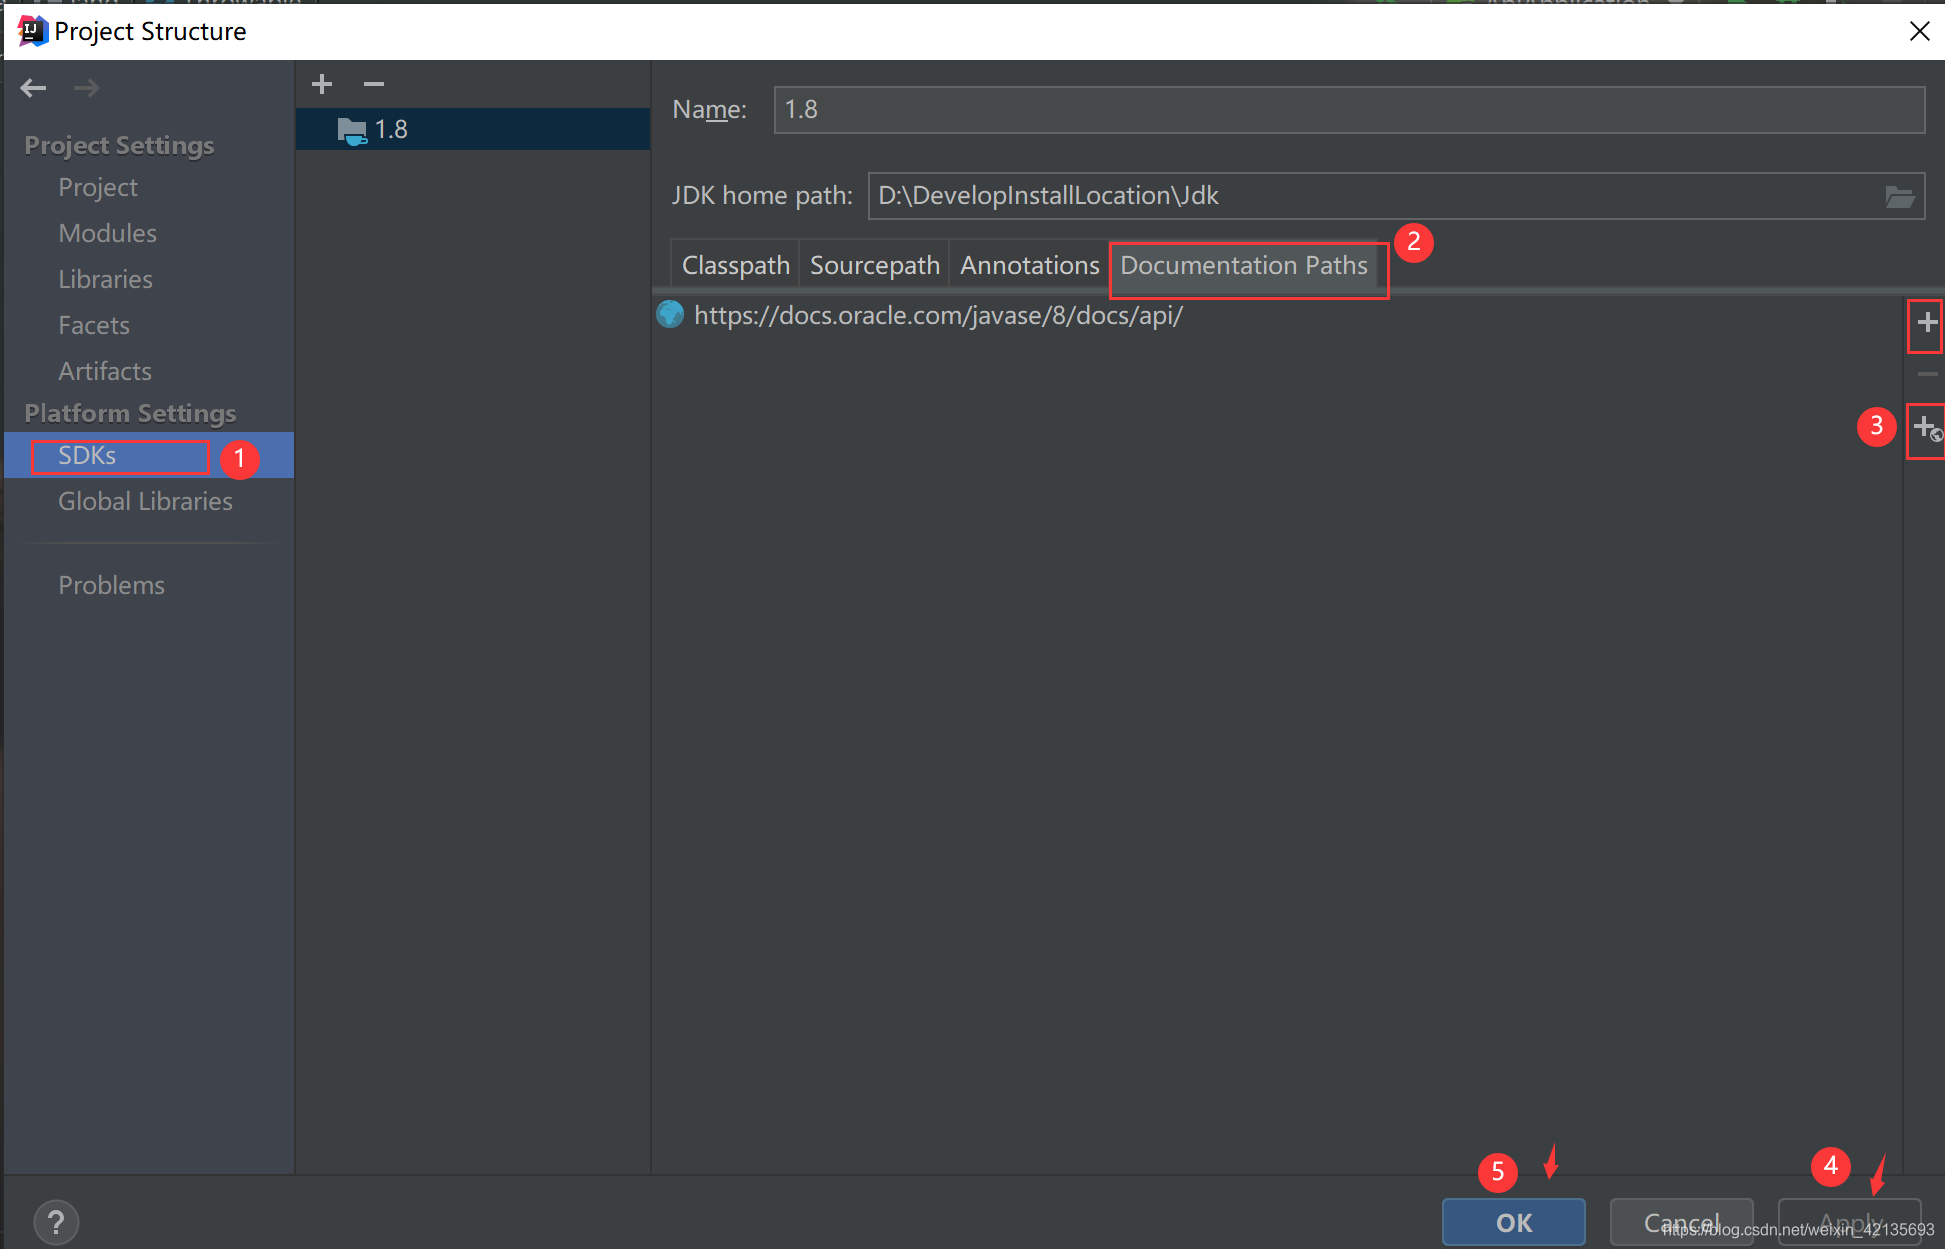Open help with question mark button
Screen dimensions: 1945x1249
[56, 1221]
